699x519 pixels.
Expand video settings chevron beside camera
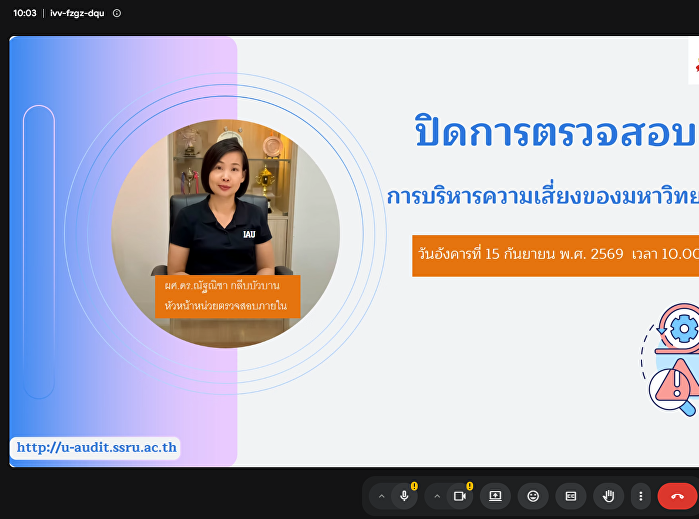(x=437, y=496)
